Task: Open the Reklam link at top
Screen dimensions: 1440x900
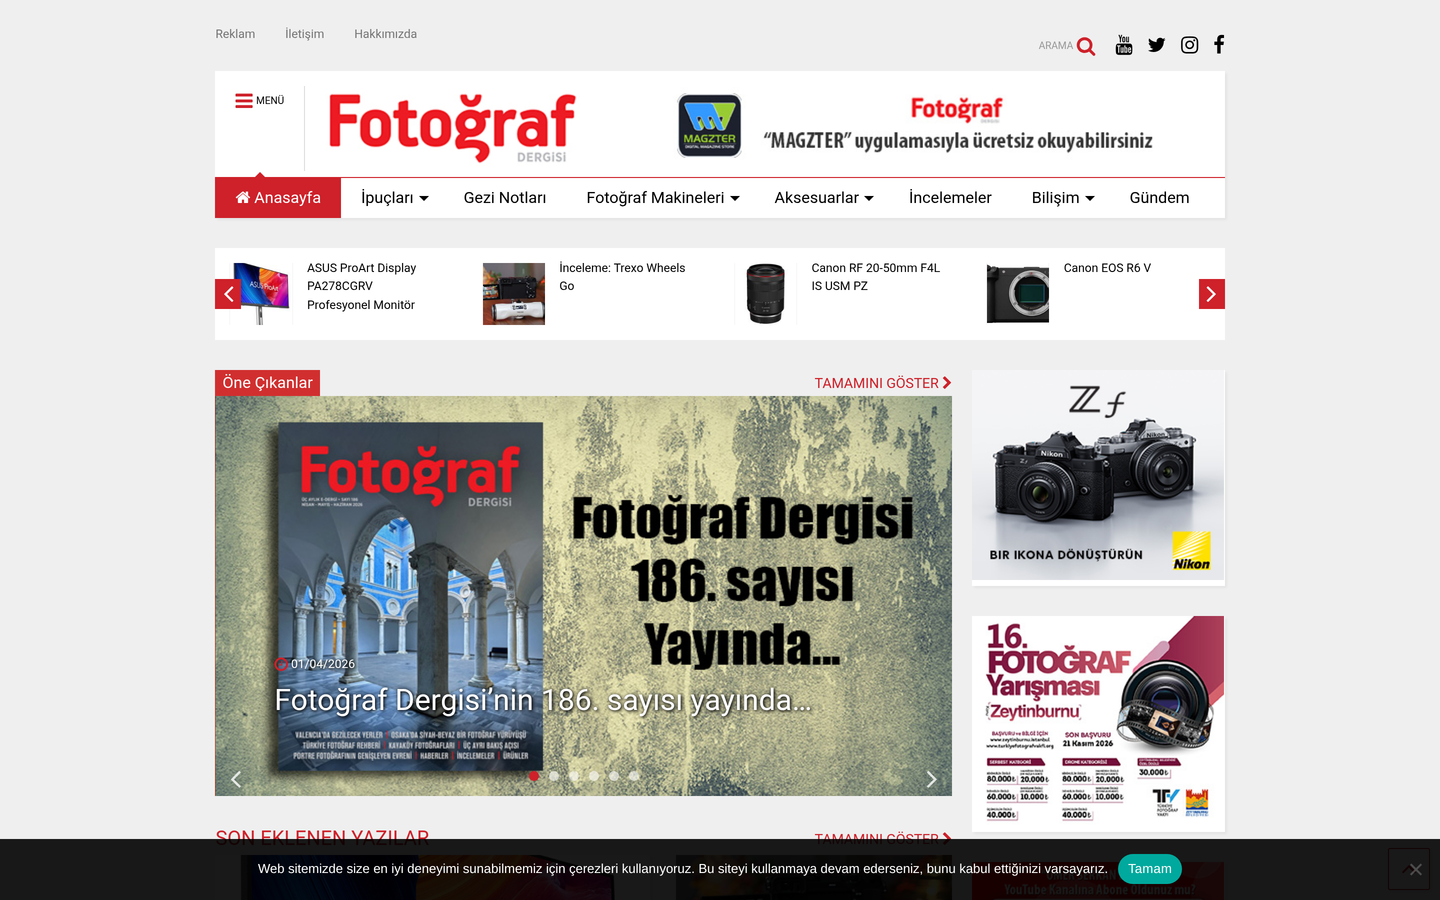Action: point(235,34)
